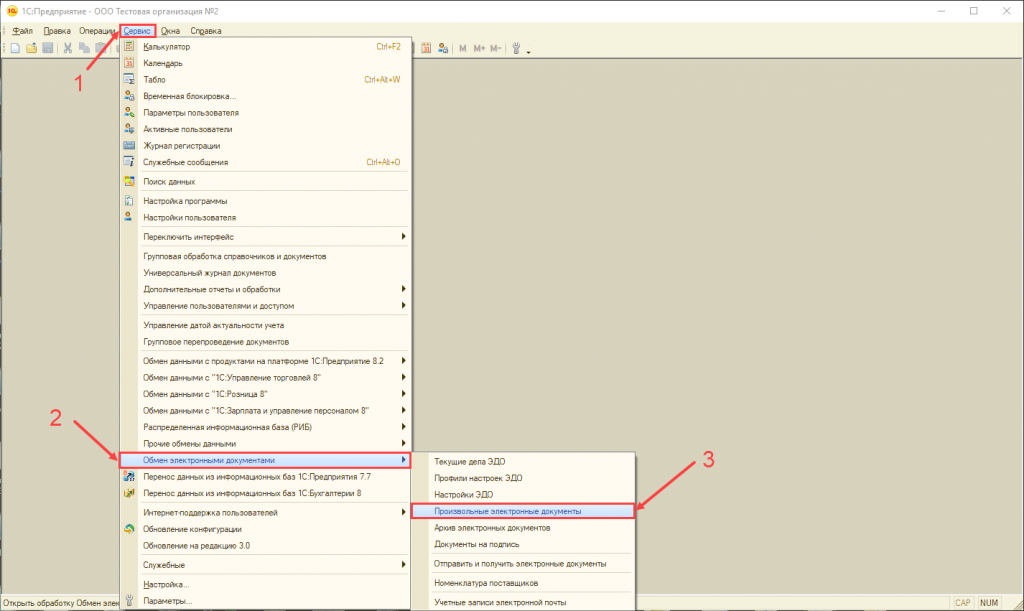Click the NUM status bar indicator
The height and width of the screenshot is (611, 1024).
pos(989,603)
